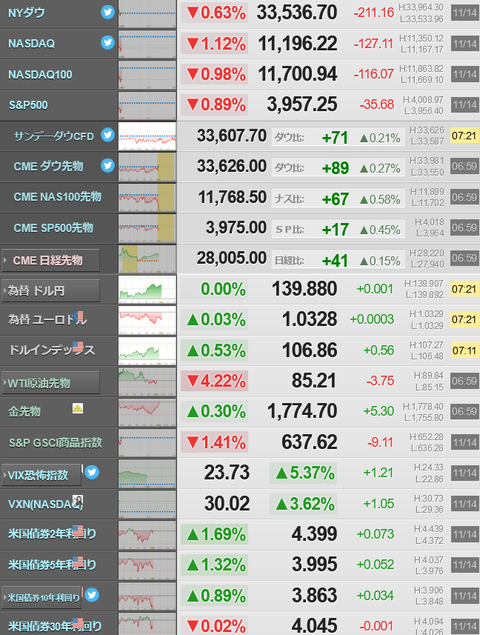Open the NYダウ mini chart
480x635 pixels.
[147, 14]
